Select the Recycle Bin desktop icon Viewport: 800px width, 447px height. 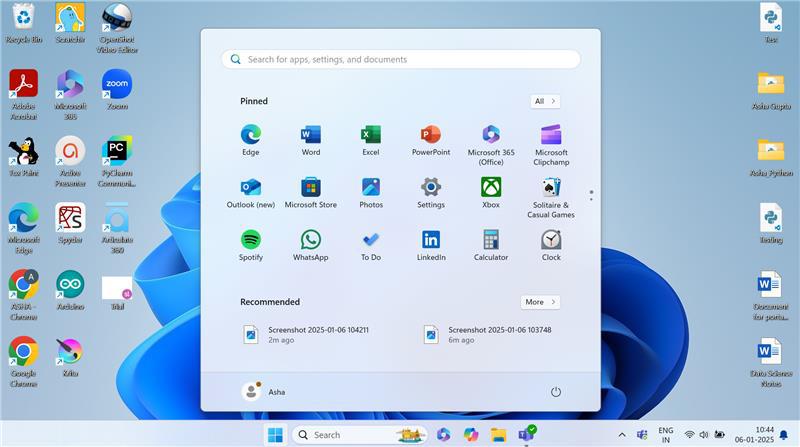[x=23, y=23]
